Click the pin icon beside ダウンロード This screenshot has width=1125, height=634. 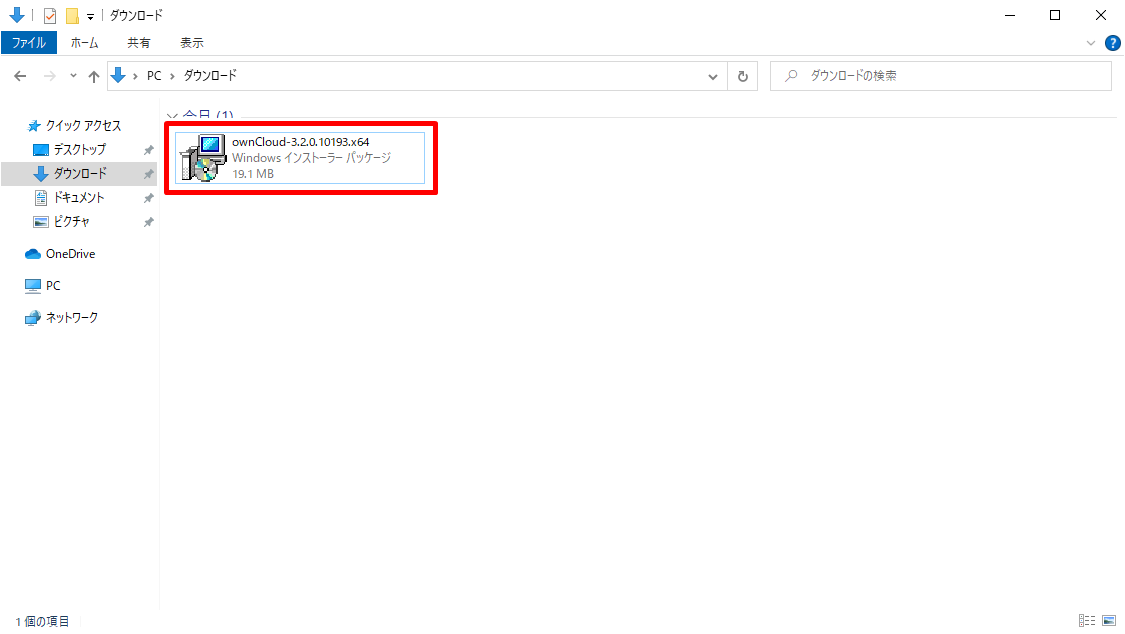(x=149, y=174)
